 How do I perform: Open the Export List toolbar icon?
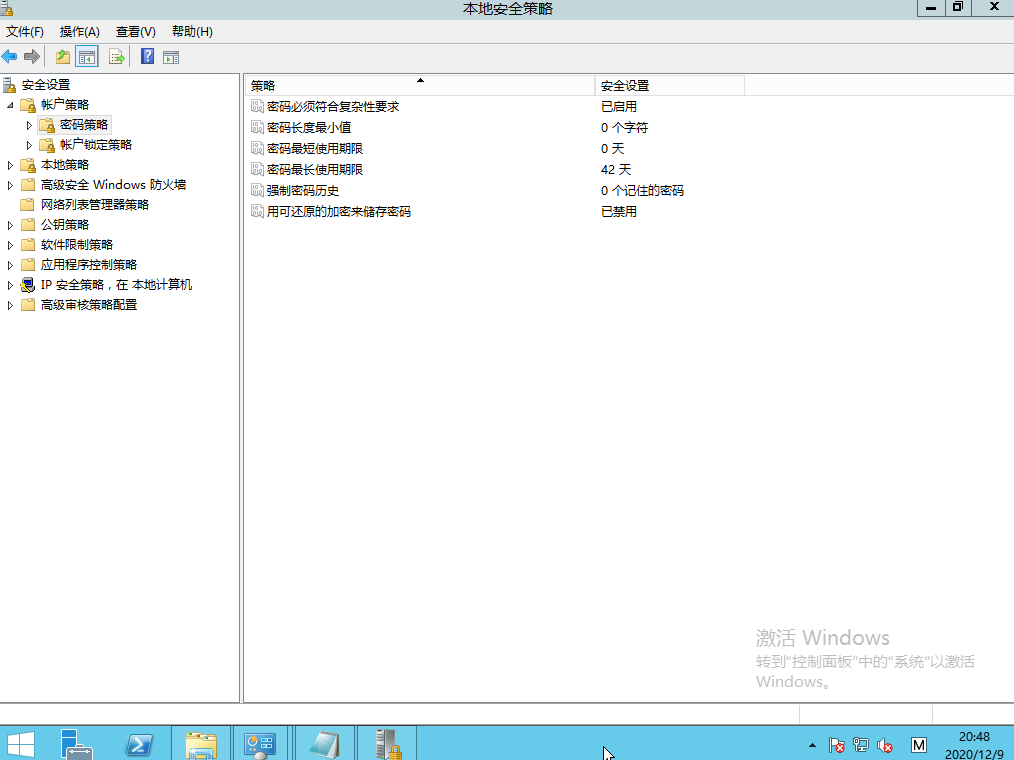[116, 56]
